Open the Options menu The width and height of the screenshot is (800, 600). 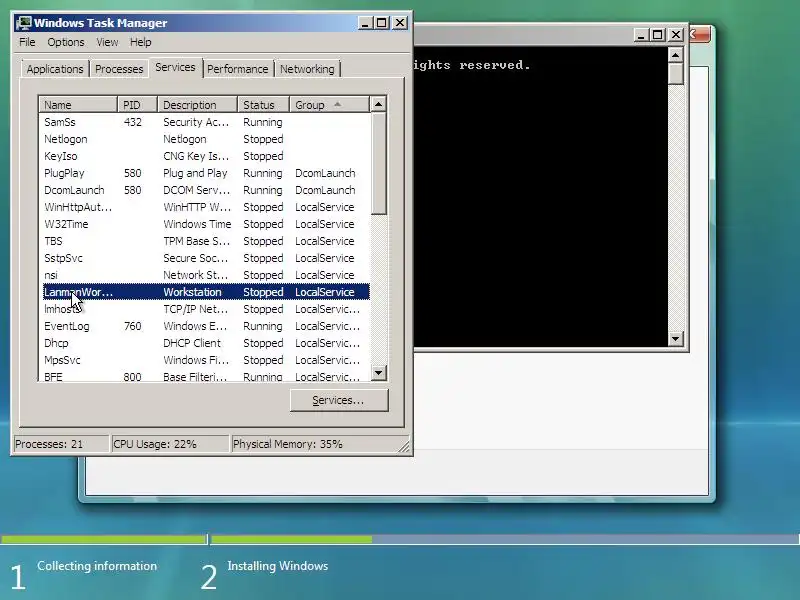click(66, 42)
